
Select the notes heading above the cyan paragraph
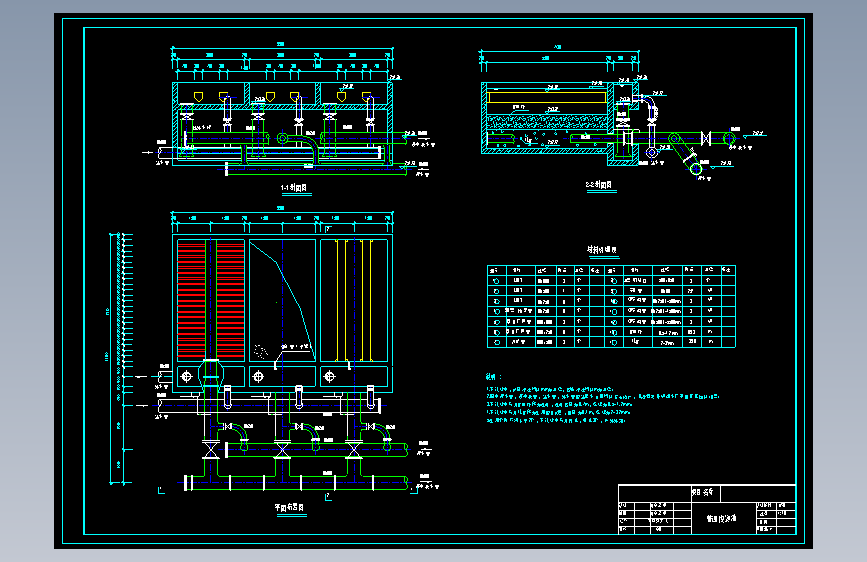click(x=494, y=377)
